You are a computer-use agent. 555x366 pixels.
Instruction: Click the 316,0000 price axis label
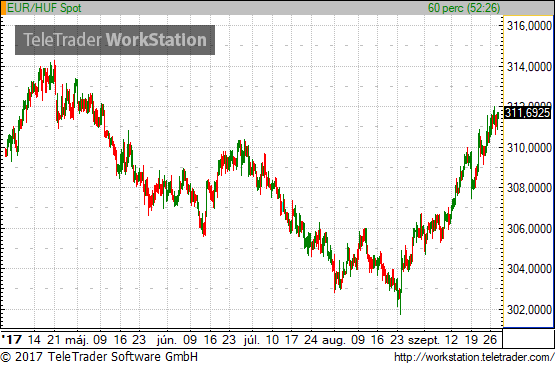(x=529, y=26)
